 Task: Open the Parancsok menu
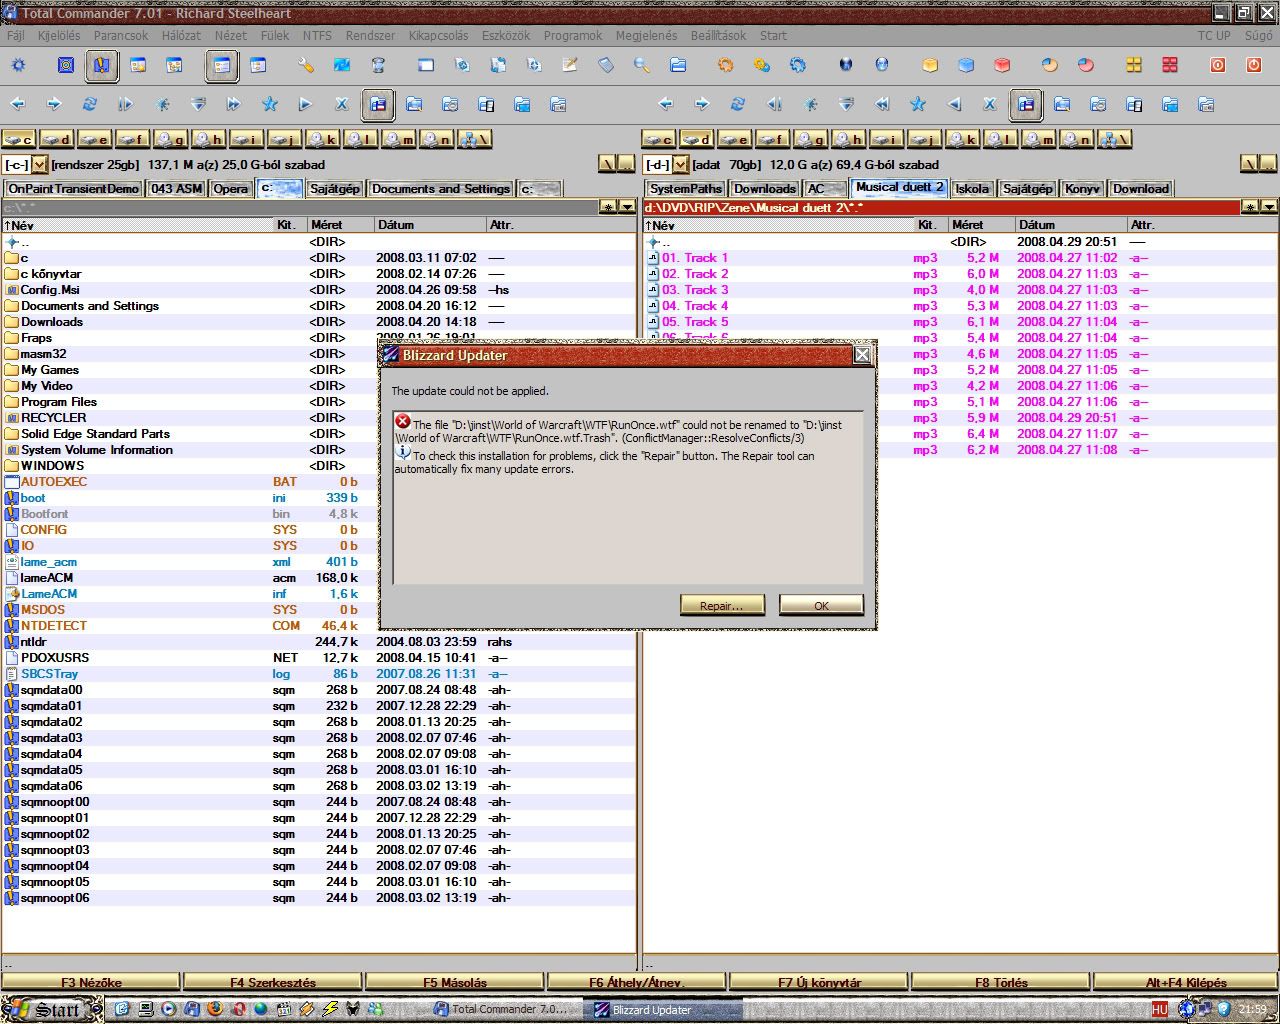[x=121, y=35]
